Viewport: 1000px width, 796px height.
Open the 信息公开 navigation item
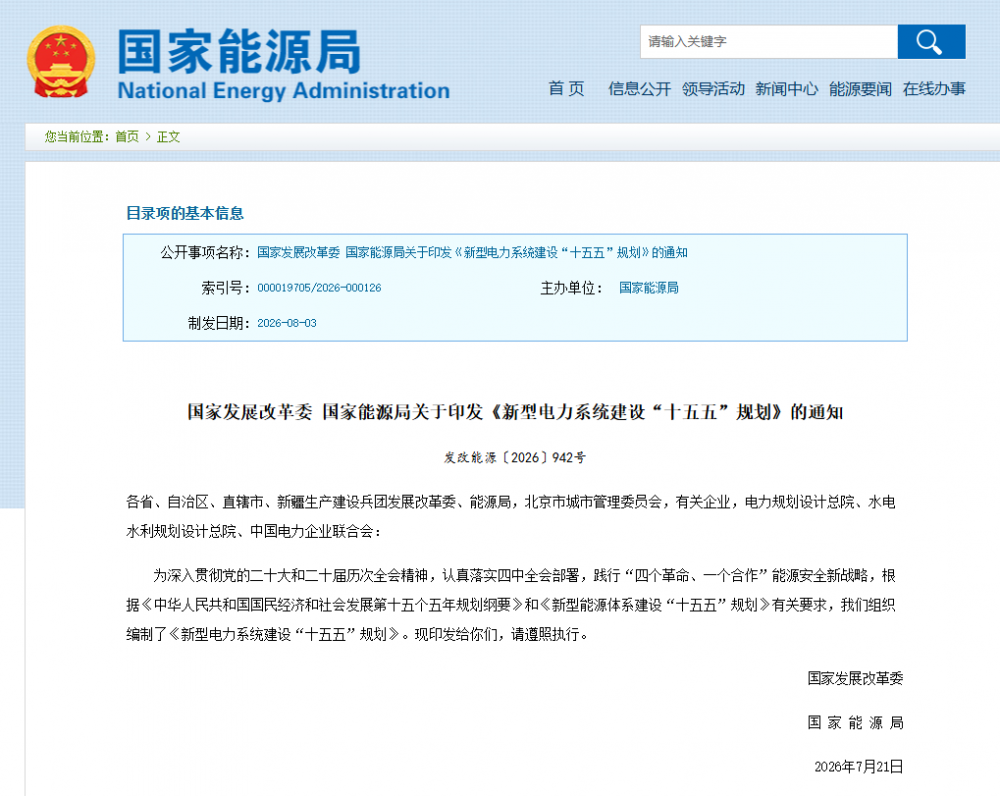[640, 89]
